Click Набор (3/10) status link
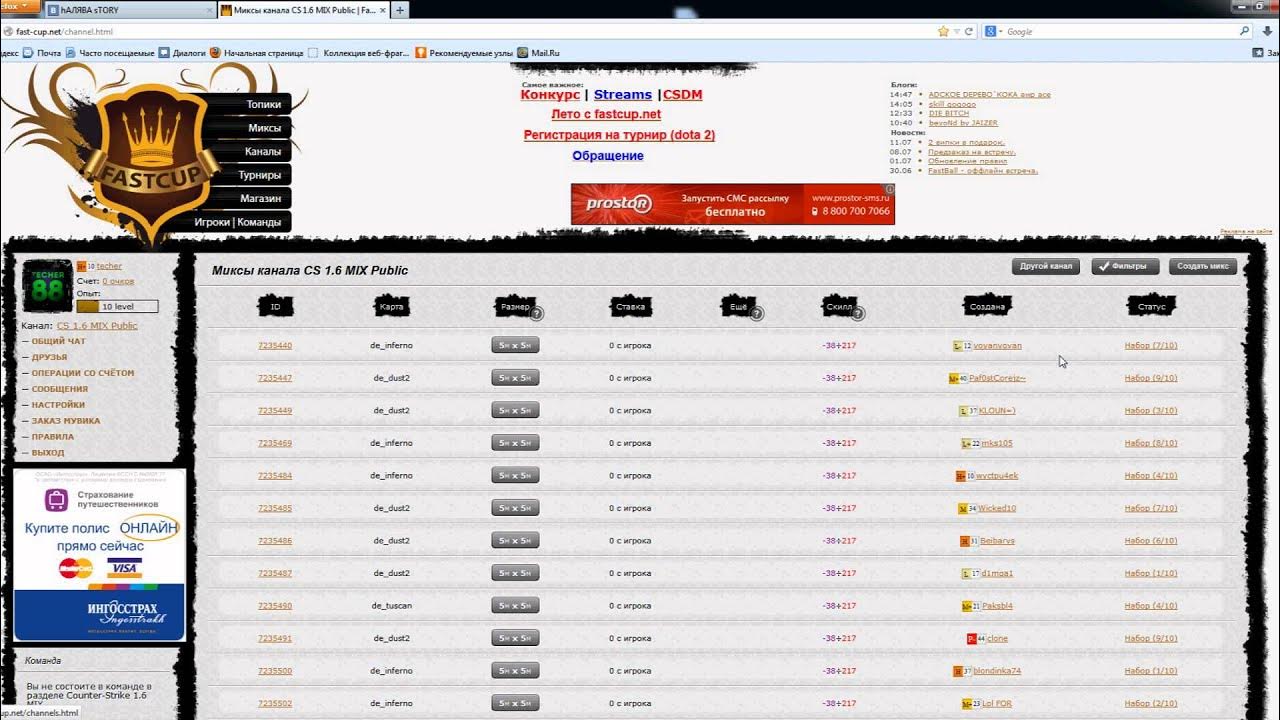Image resolution: width=1280 pixels, height=720 pixels. [1151, 411]
